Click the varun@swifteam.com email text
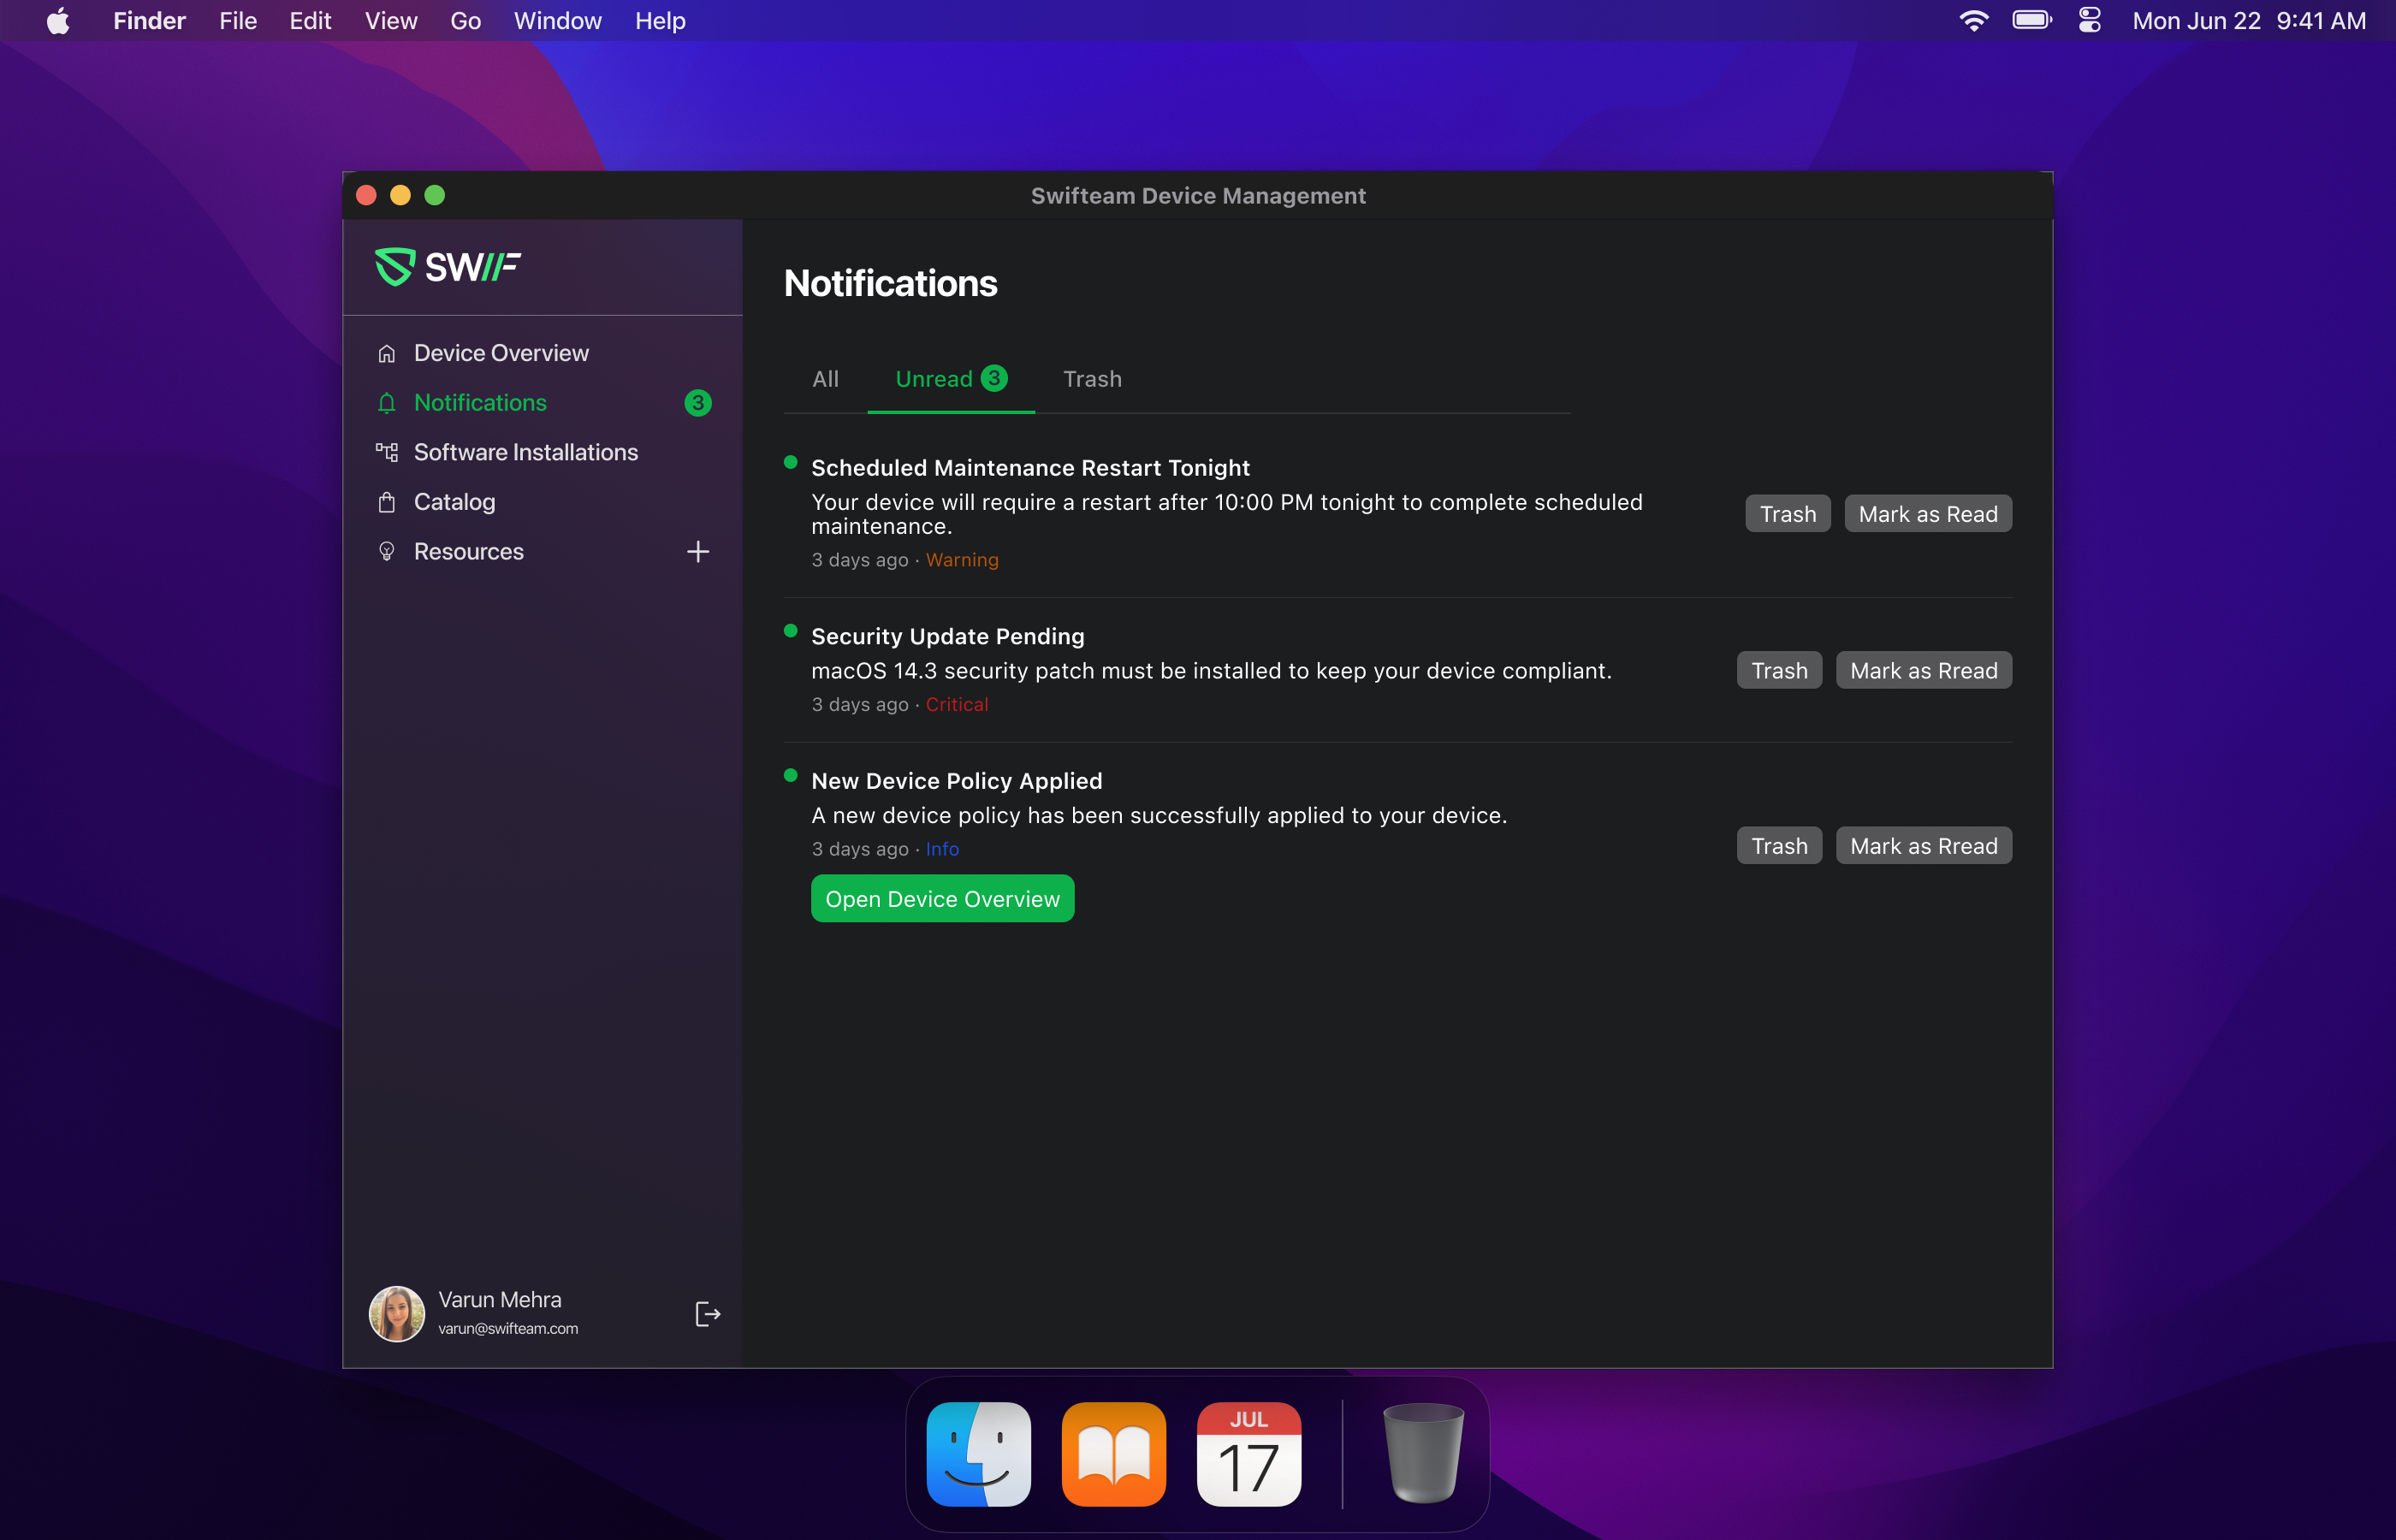 pyautogui.click(x=508, y=1329)
